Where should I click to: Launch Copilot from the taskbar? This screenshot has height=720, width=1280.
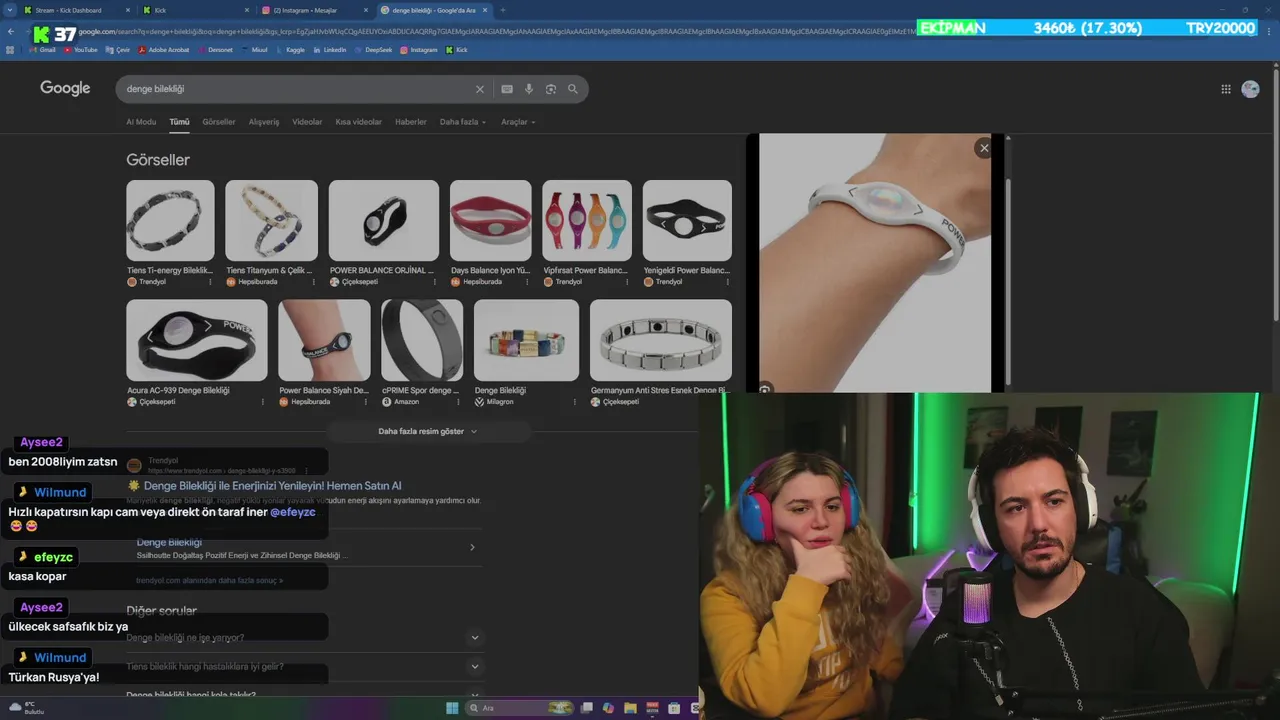pos(608,708)
